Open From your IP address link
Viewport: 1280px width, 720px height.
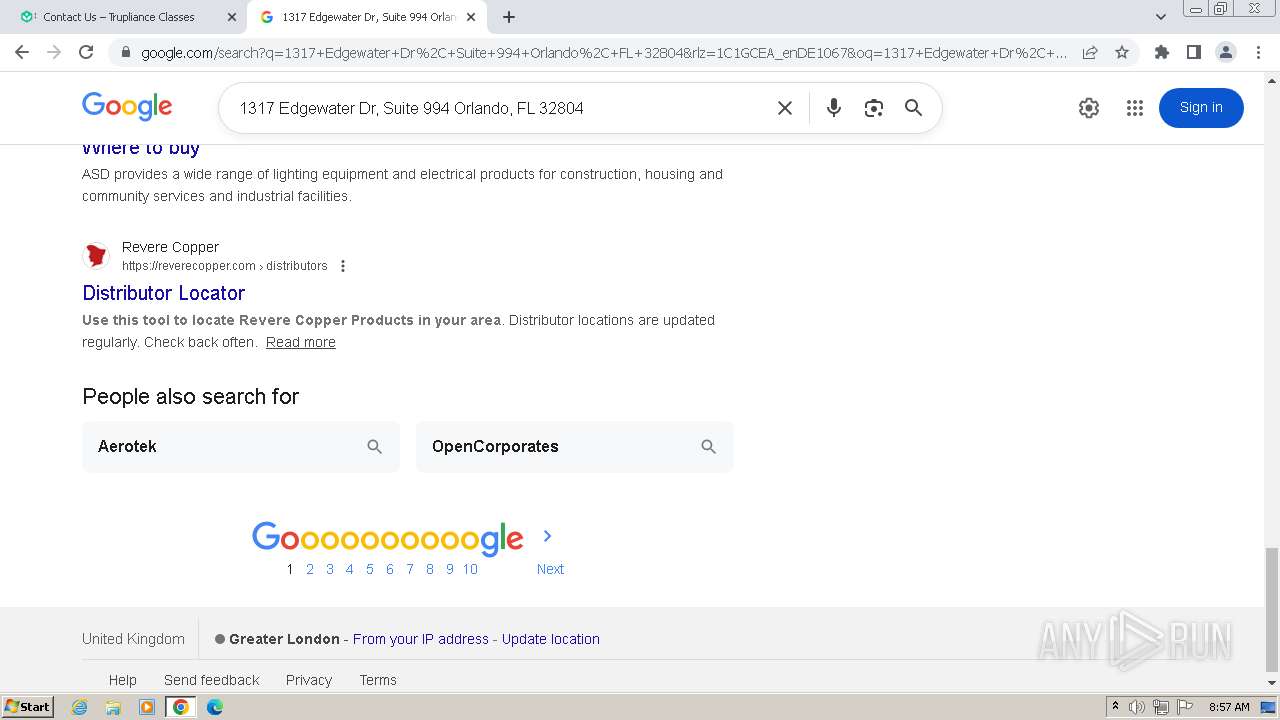point(421,639)
